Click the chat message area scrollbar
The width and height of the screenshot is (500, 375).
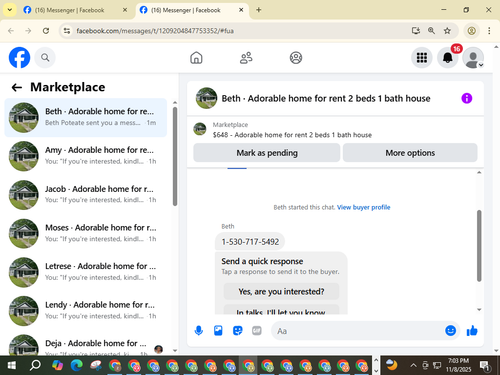[x=479, y=246]
